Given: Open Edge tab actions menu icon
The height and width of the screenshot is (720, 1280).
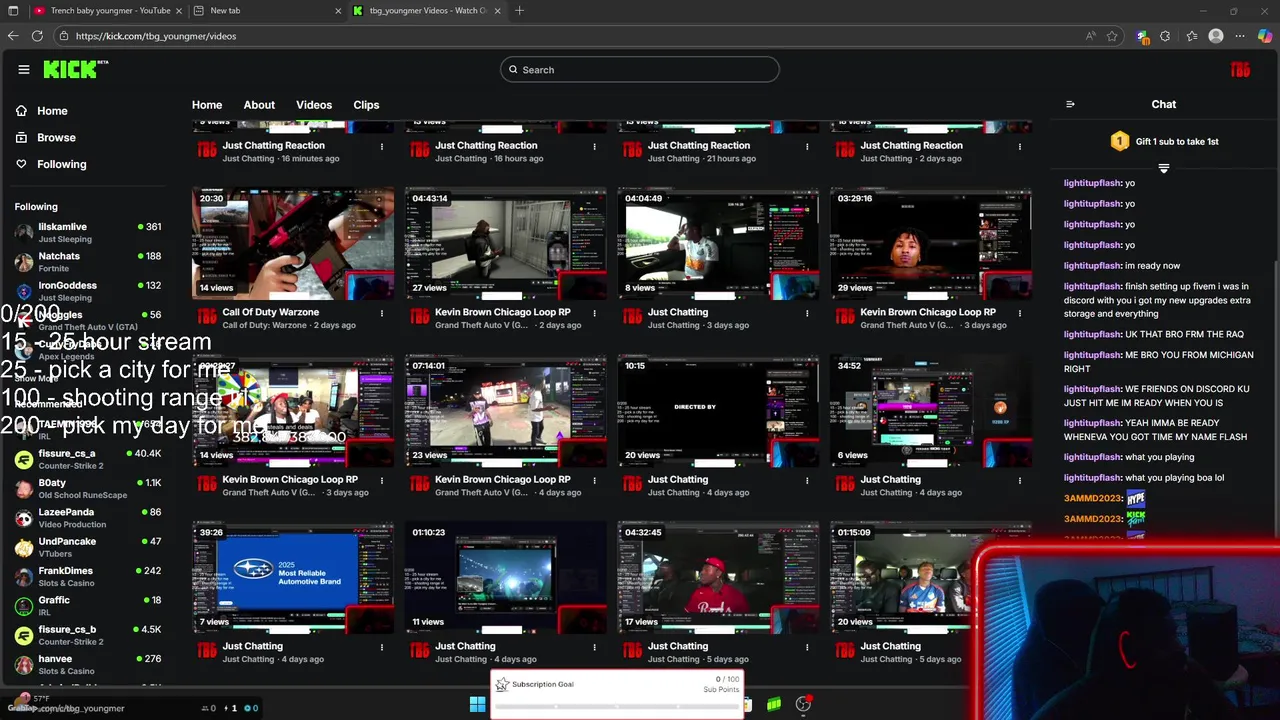Looking at the screenshot, I should [13, 10].
